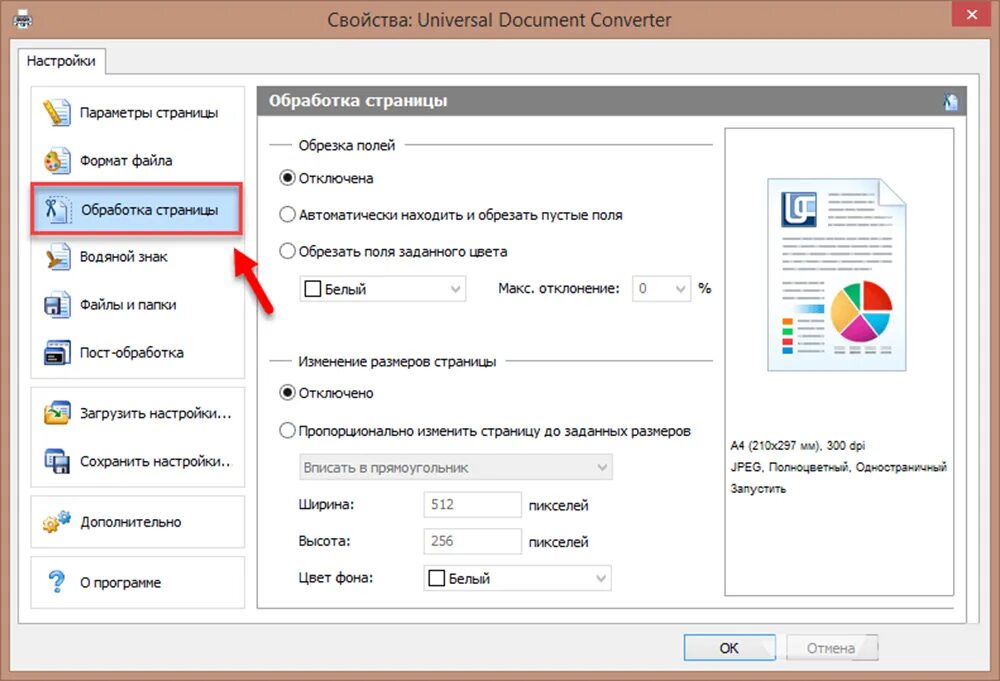Click the Высота field showing 256
1000x681 pixels.
click(x=473, y=541)
